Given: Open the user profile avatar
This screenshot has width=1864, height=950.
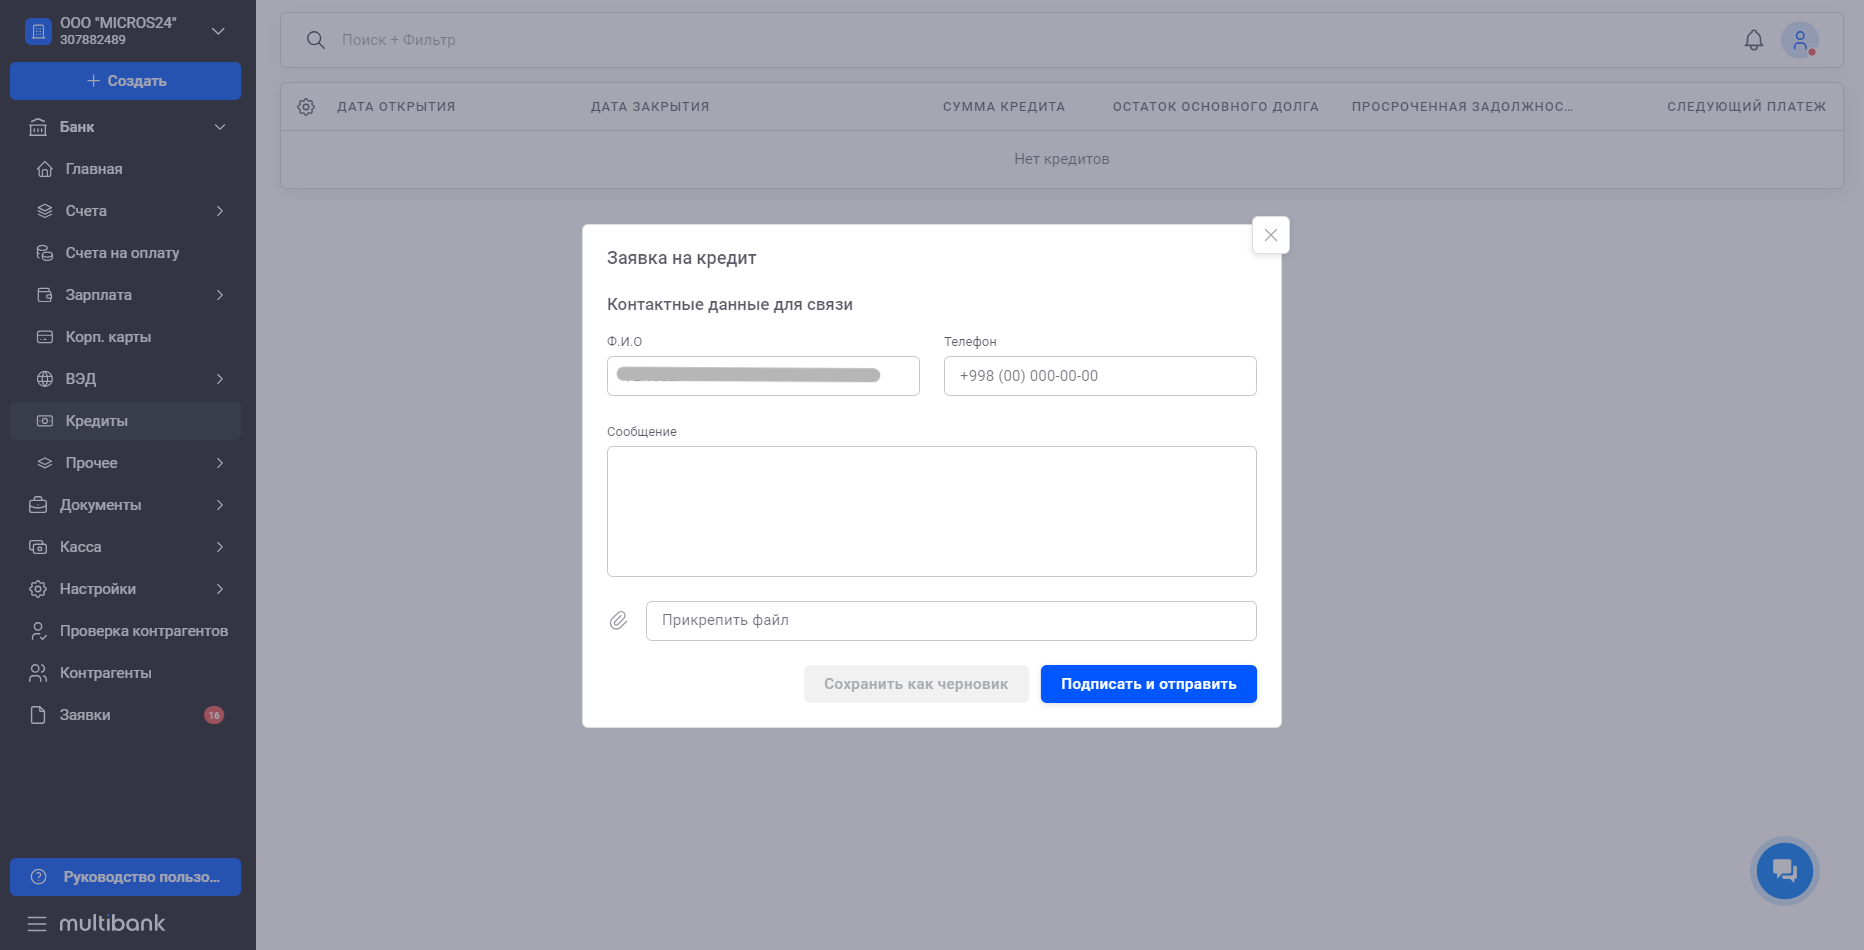Looking at the screenshot, I should pyautogui.click(x=1799, y=40).
